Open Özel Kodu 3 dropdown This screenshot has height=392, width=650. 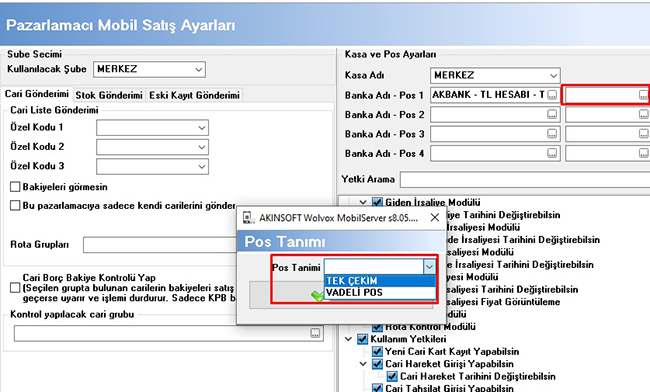point(202,167)
